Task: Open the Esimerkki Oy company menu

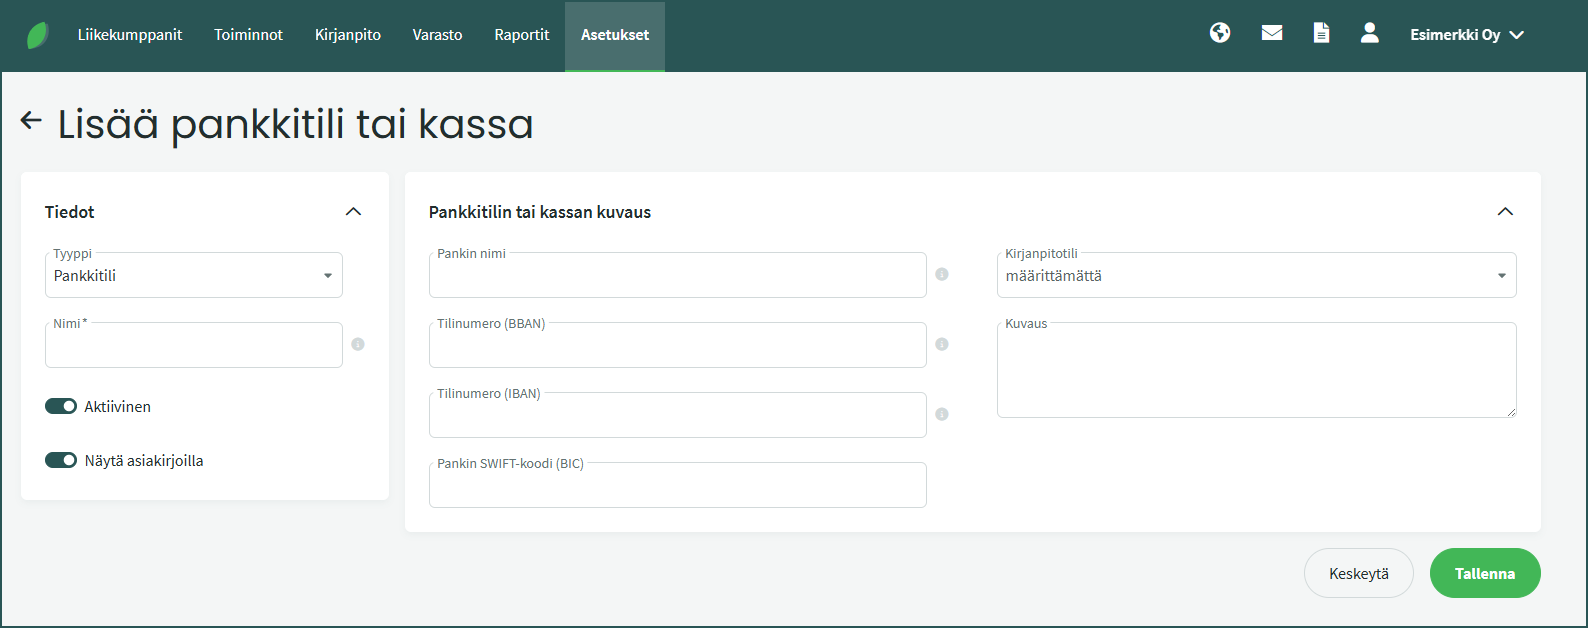Action: 1466,35
